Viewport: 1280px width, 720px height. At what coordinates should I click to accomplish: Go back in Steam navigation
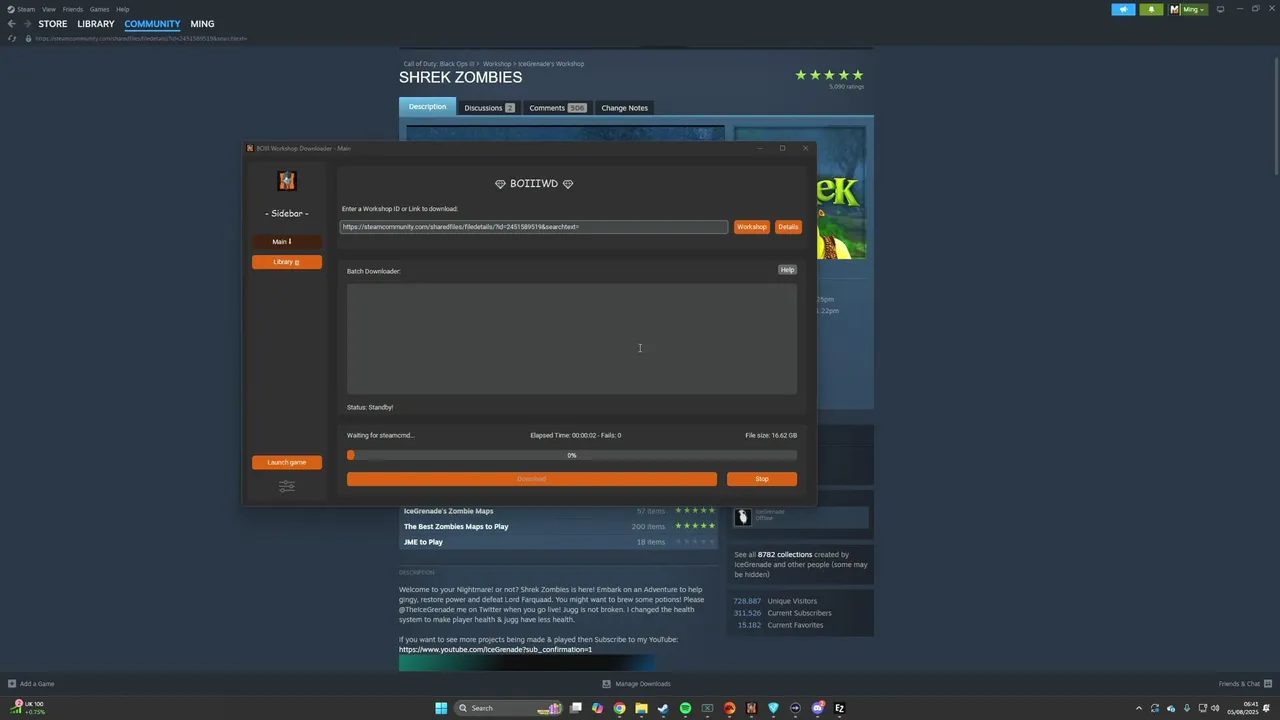(x=12, y=24)
